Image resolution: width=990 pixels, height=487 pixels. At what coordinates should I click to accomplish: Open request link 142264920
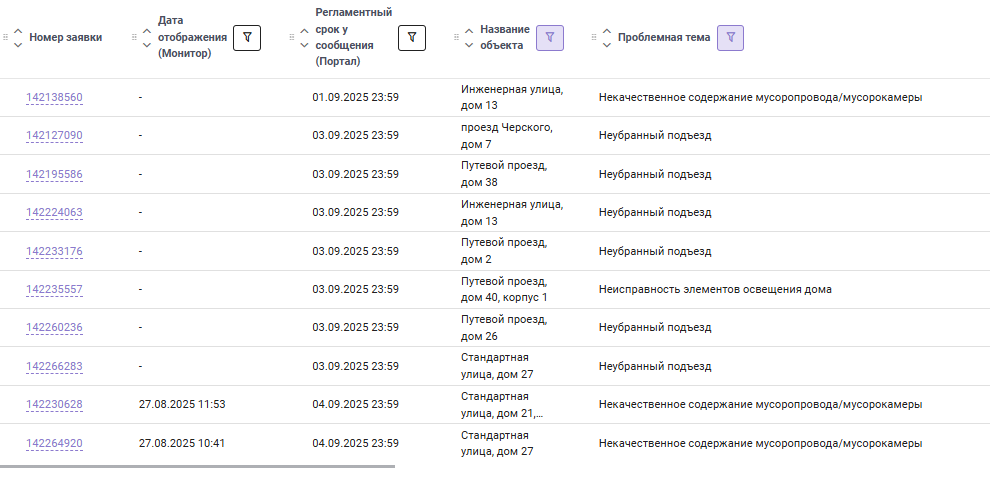[54, 443]
